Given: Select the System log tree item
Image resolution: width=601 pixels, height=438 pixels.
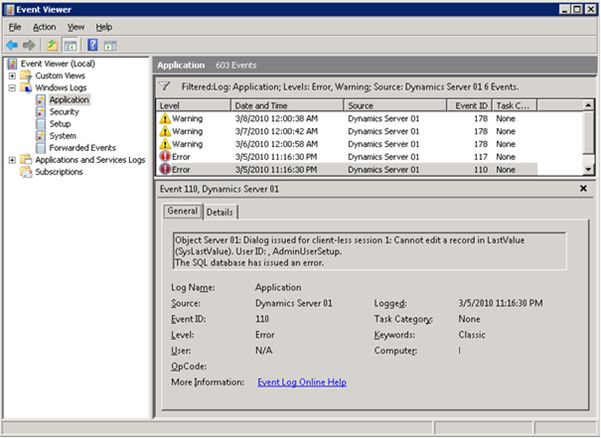Looking at the screenshot, I should click(62, 136).
